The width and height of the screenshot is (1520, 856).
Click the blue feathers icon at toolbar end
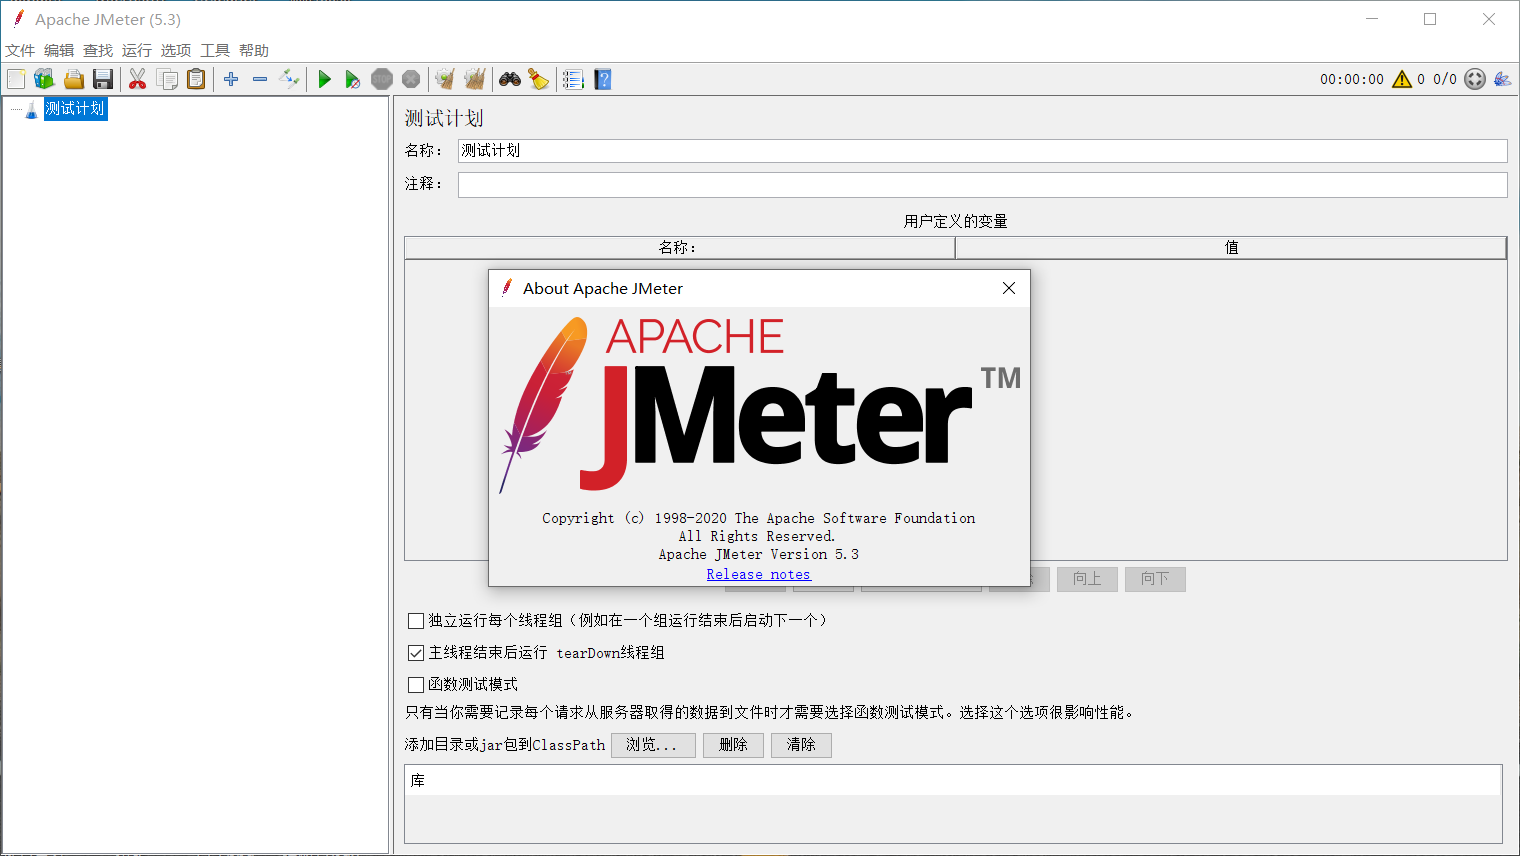(1502, 79)
